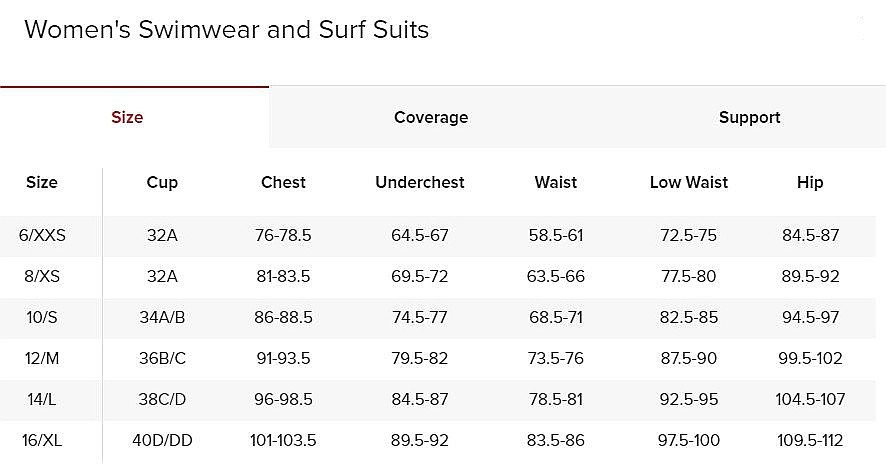Viewport: 886px width, 465px height.
Task: Click the Waist column header
Action: (556, 182)
